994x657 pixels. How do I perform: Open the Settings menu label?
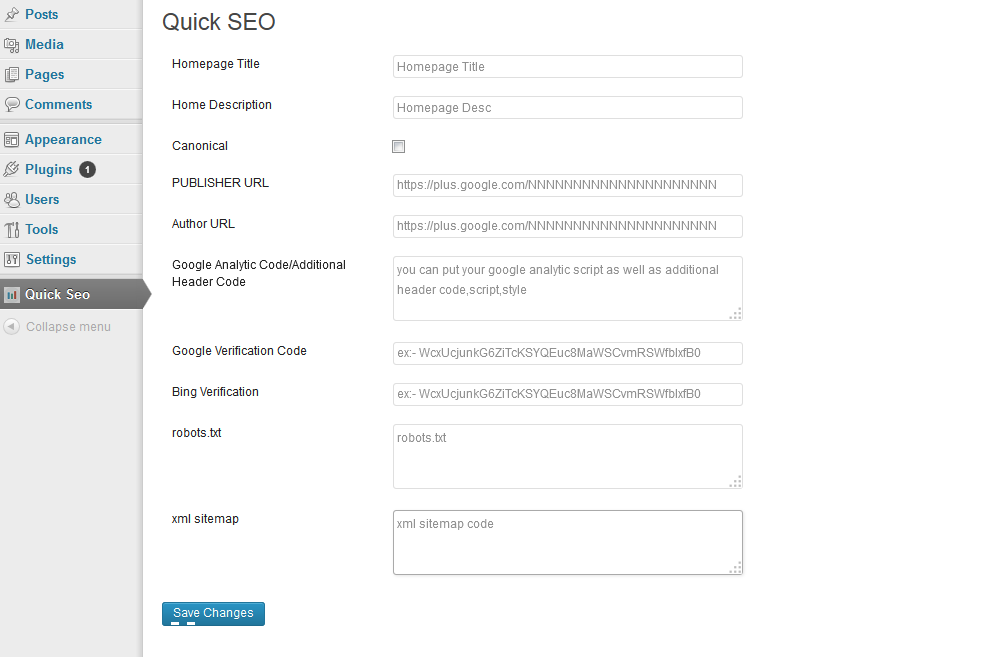(x=51, y=259)
